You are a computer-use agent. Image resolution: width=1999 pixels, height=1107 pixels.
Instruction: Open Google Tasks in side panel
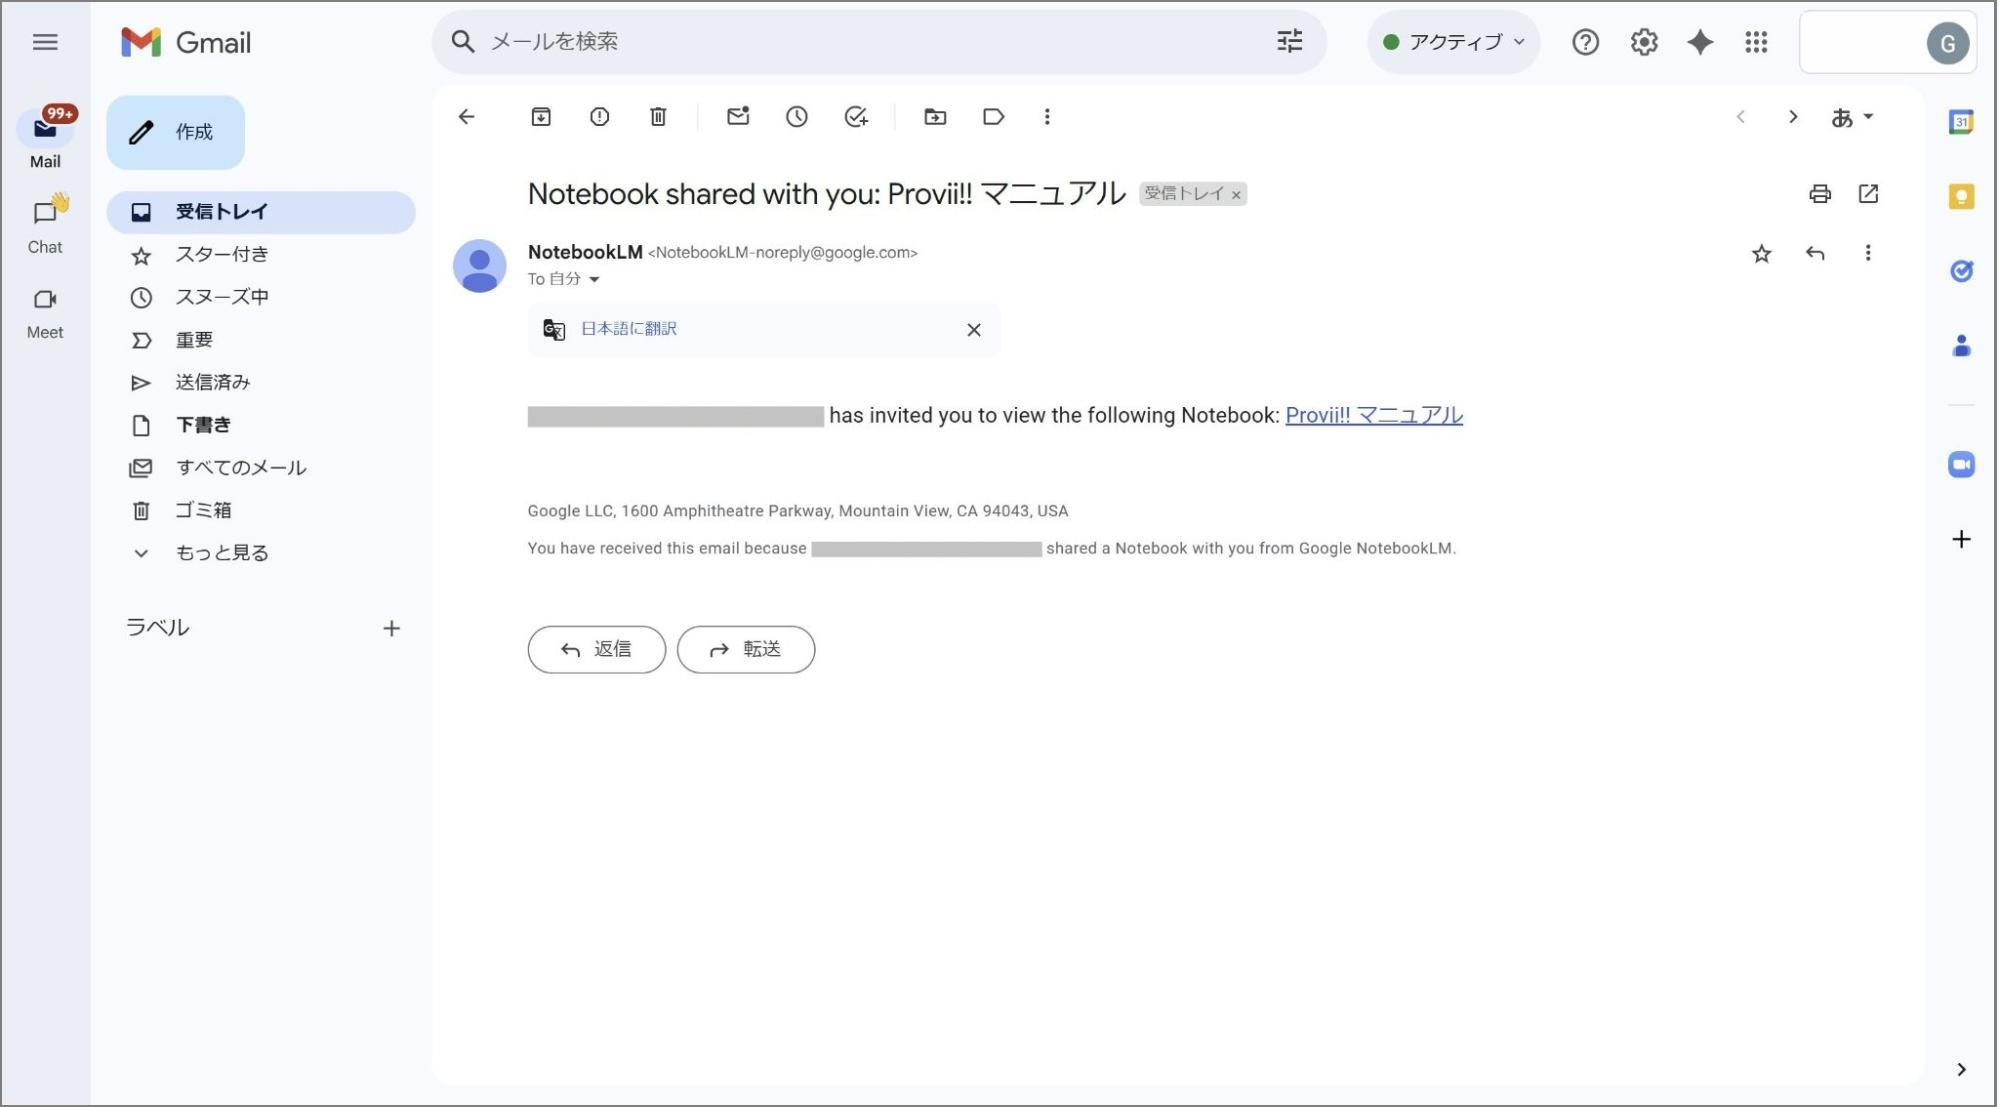(x=1961, y=271)
